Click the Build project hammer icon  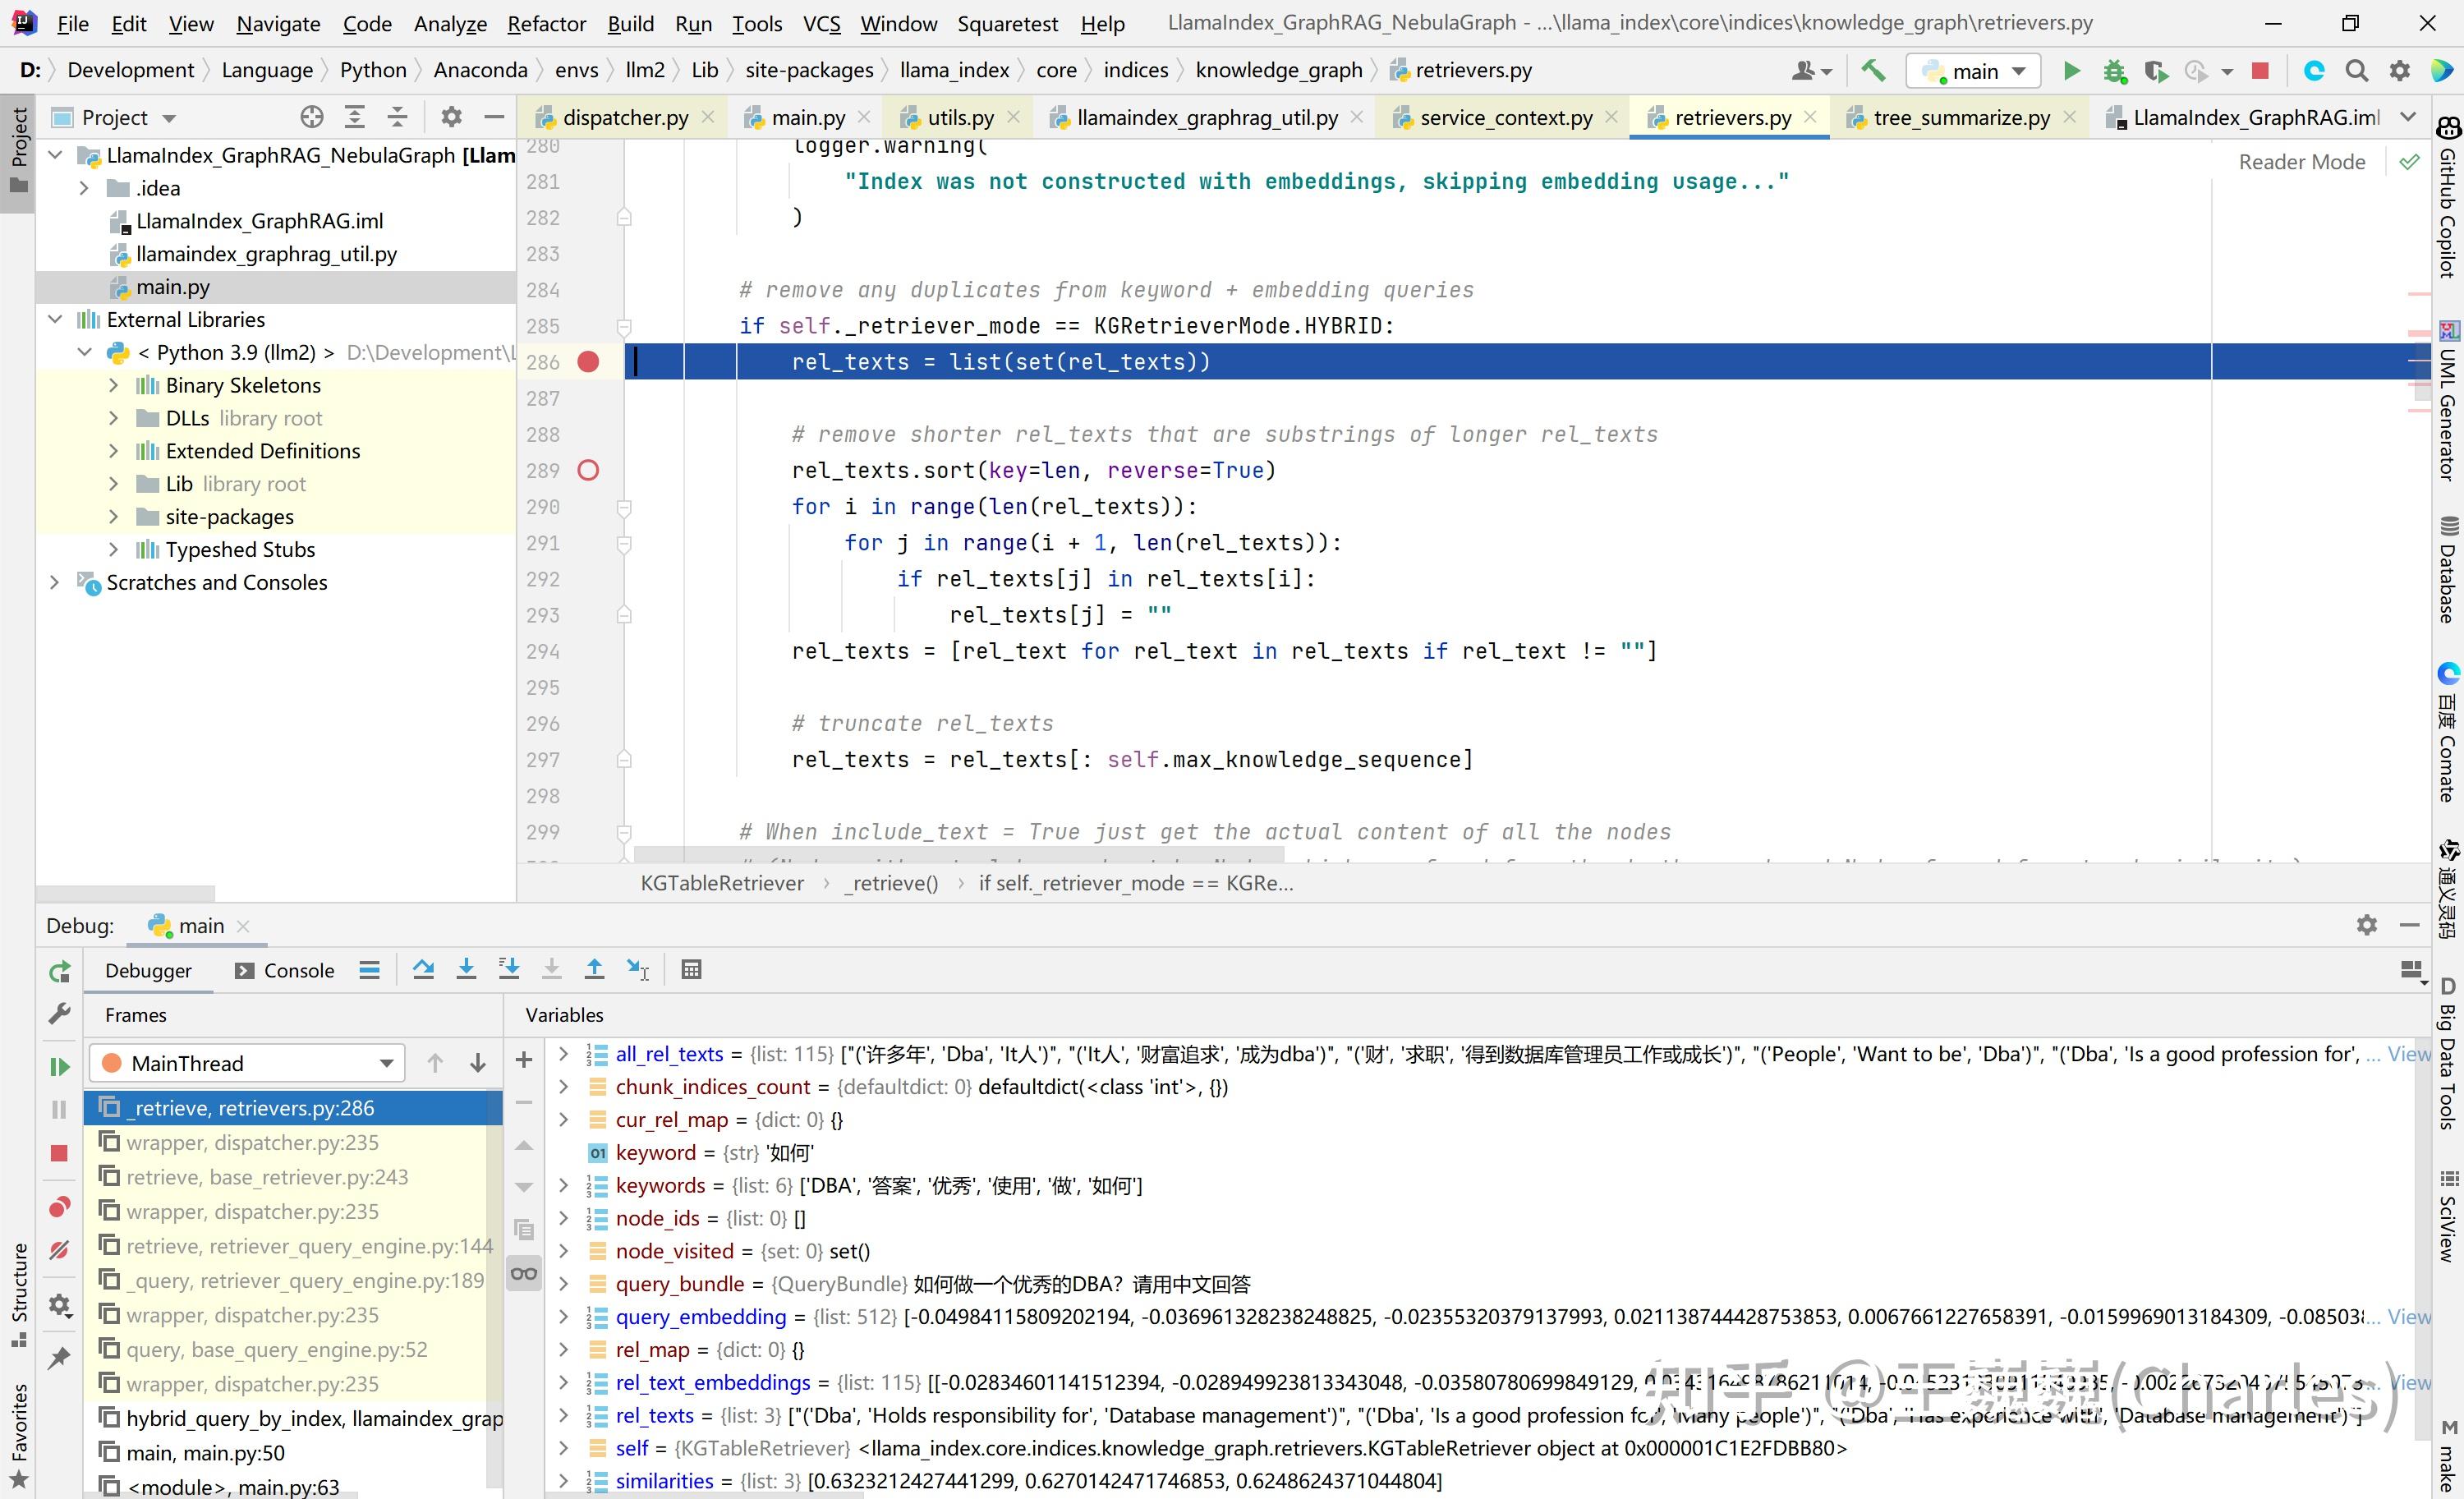(1873, 70)
